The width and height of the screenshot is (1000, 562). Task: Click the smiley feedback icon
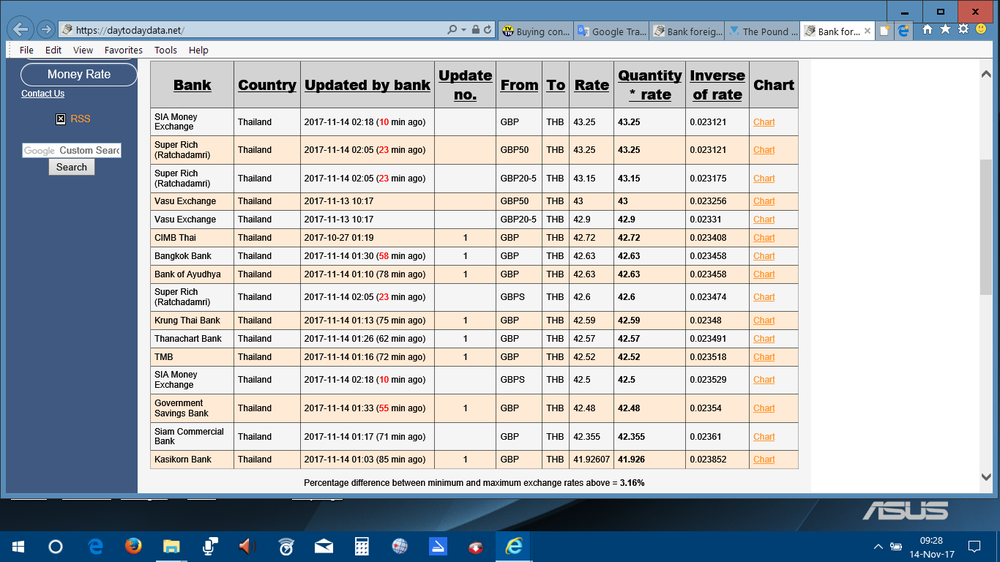click(981, 29)
